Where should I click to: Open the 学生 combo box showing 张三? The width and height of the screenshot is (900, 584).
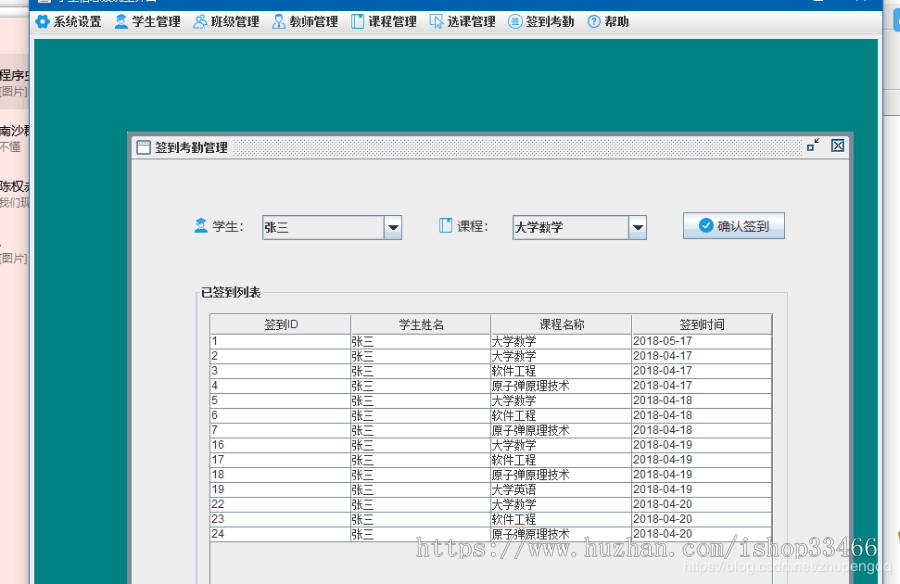point(394,227)
